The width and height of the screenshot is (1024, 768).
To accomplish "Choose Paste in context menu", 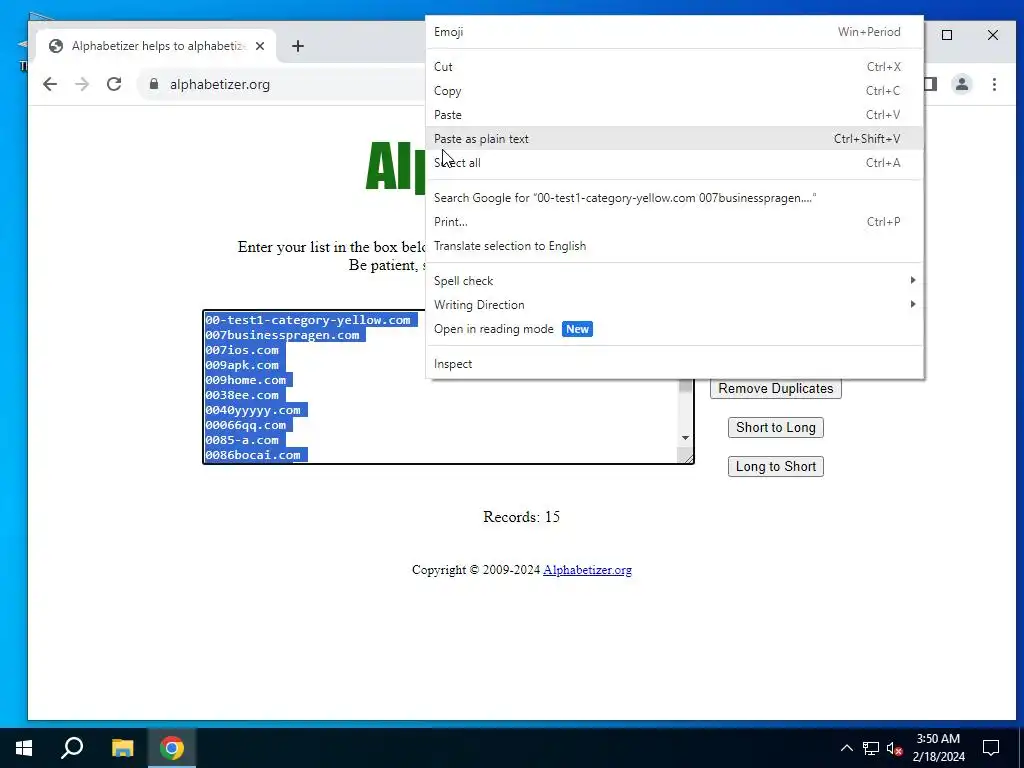I will [674, 115].
